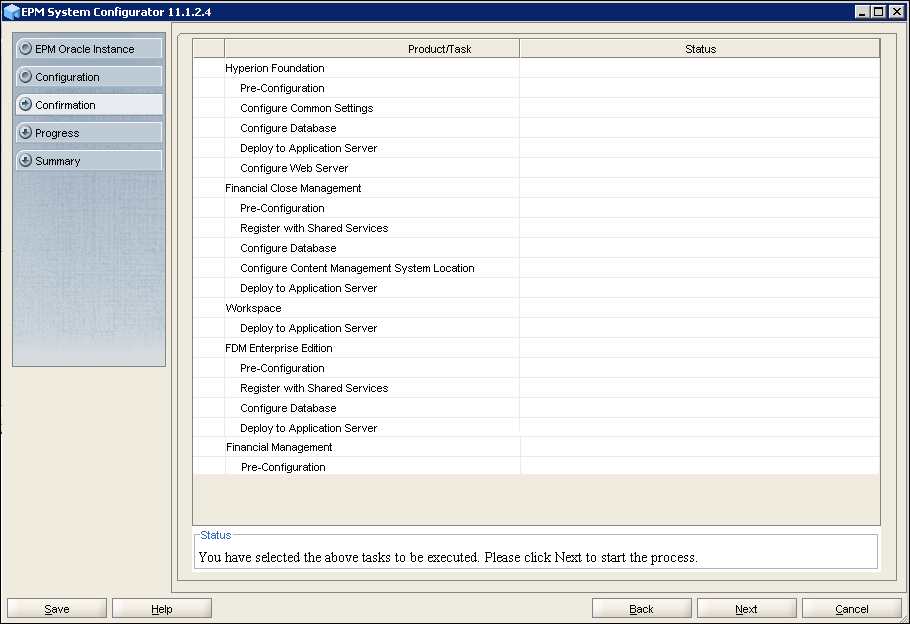Screen dimensions: 910x624
Task: Click the Save button
Action: [x=57, y=608]
